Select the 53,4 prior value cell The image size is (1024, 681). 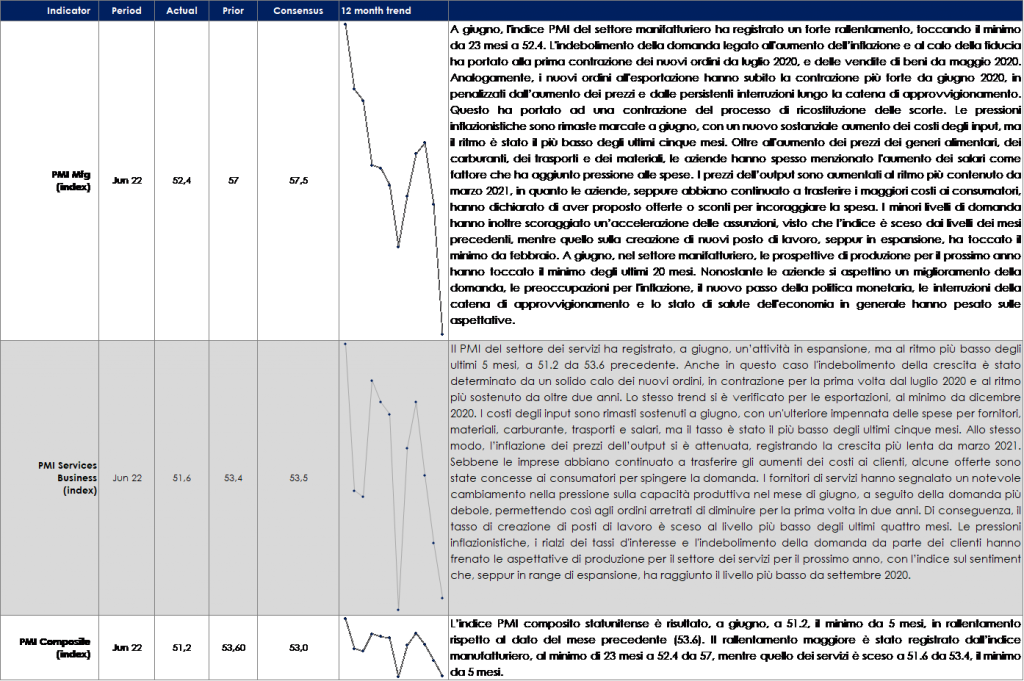pos(232,479)
